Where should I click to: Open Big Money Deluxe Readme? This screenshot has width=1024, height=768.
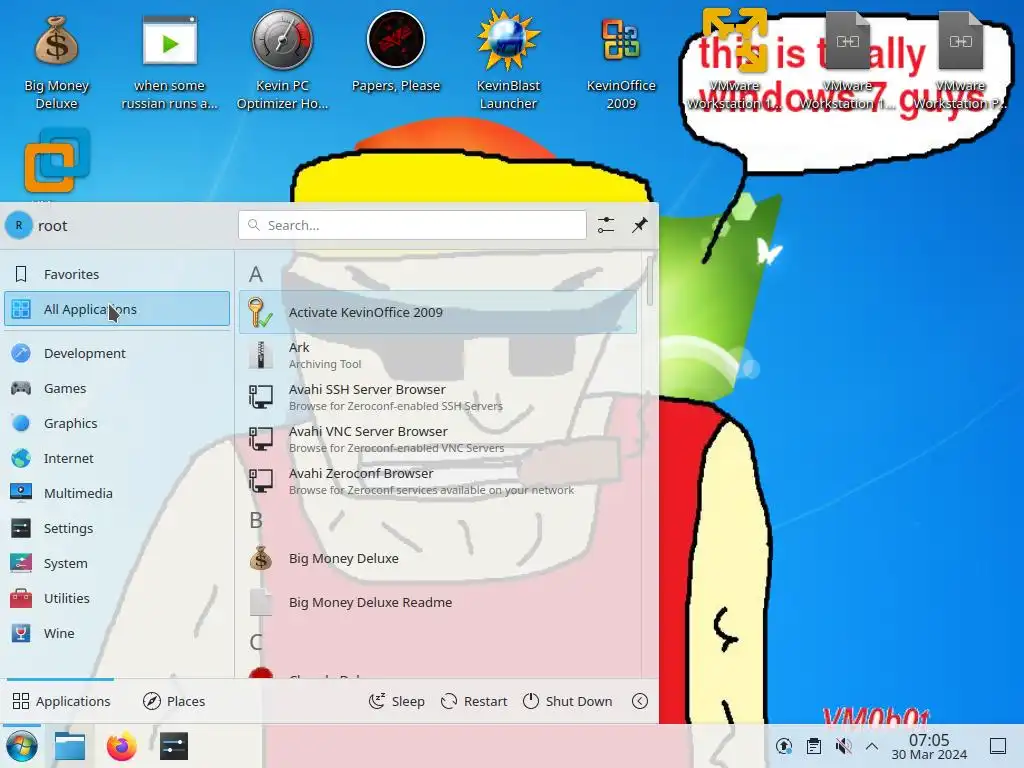438,602
